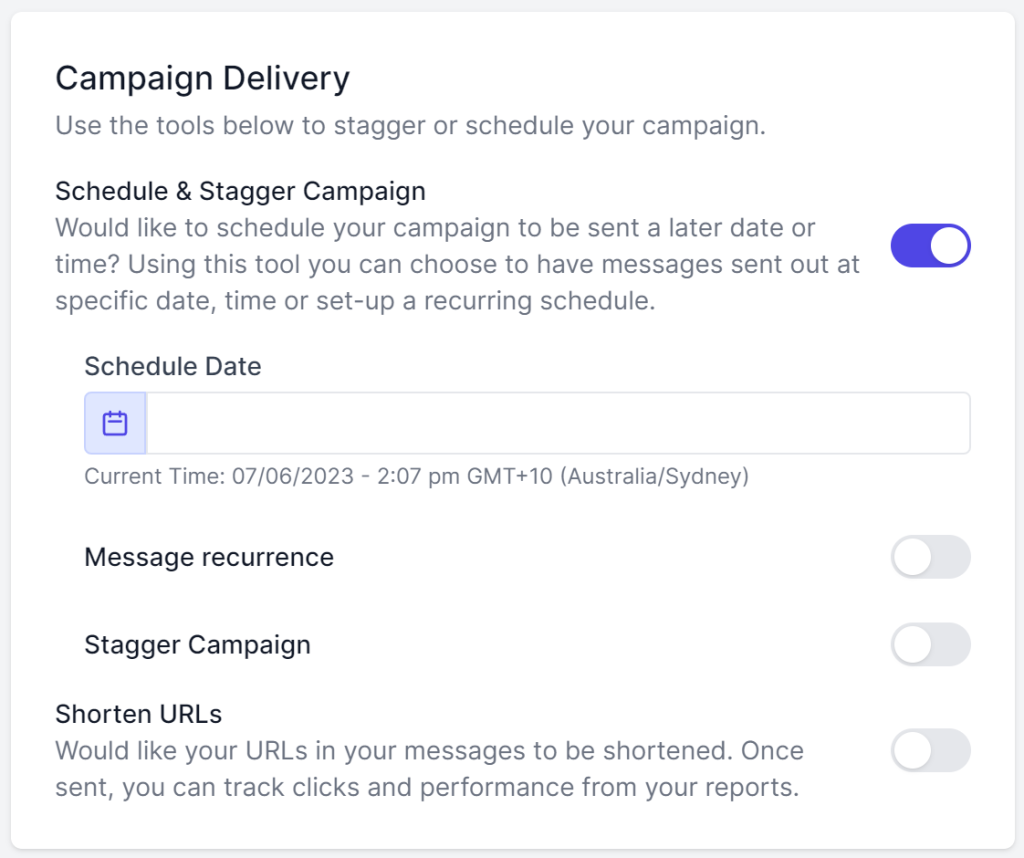
Task: Click the Stagger Campaign label text
Action: click(196, 644)
